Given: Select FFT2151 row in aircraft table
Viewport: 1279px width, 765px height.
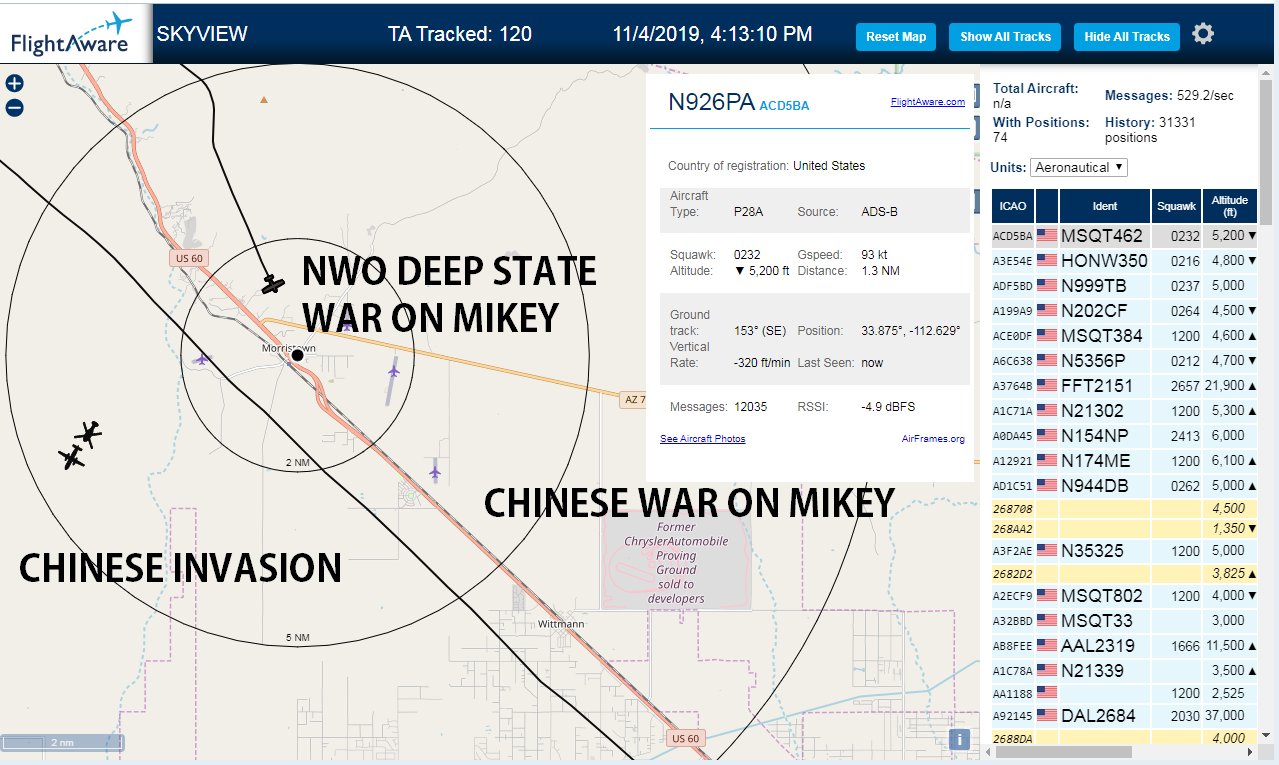Looking at the screenshot, I should click(x=1125, y=386).
